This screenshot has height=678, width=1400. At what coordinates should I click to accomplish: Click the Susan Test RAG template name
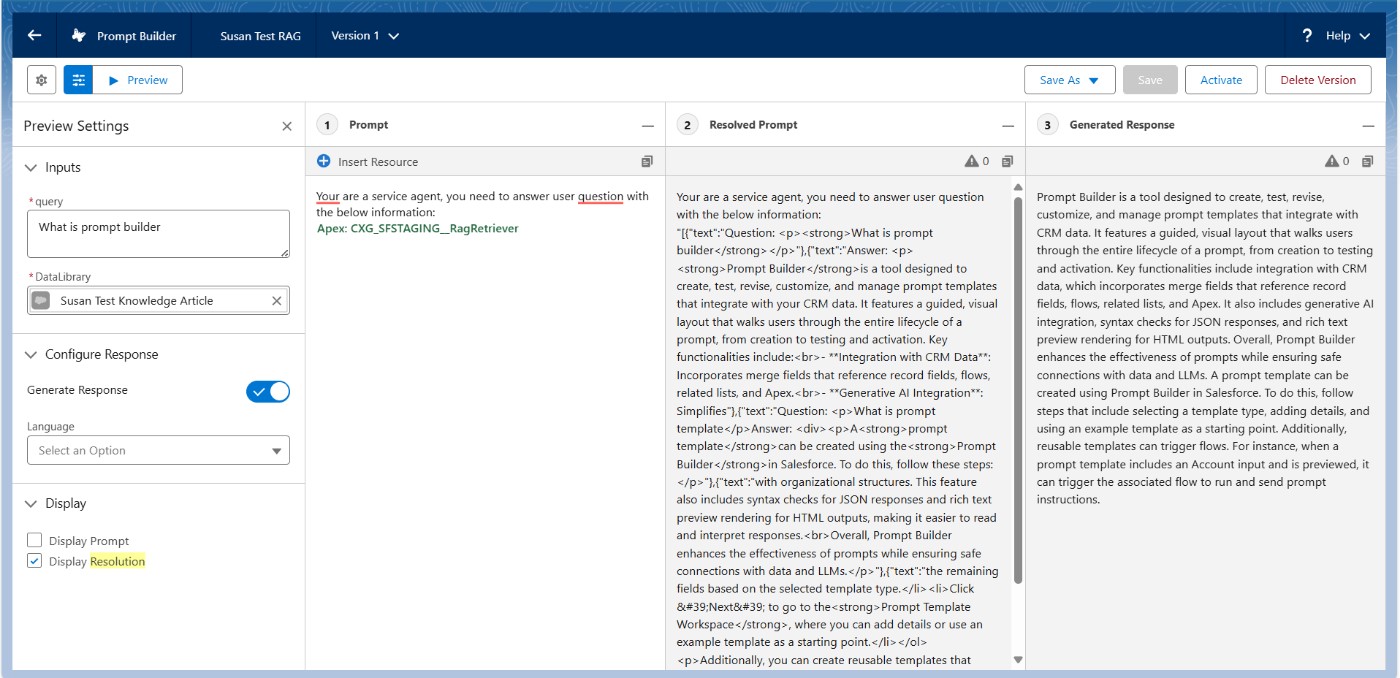tap(262, 36)
